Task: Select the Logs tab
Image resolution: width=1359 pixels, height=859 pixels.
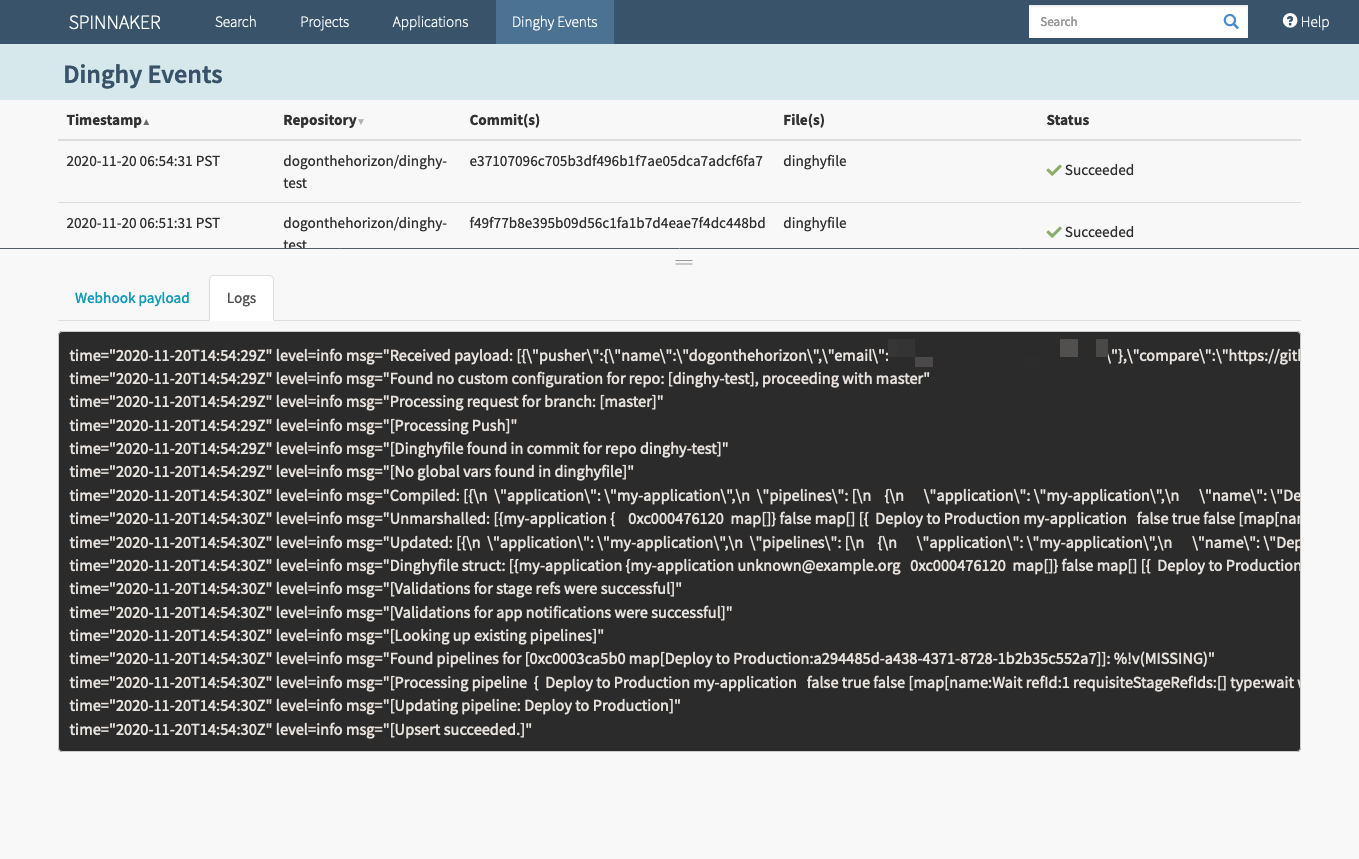Action: 241,298
